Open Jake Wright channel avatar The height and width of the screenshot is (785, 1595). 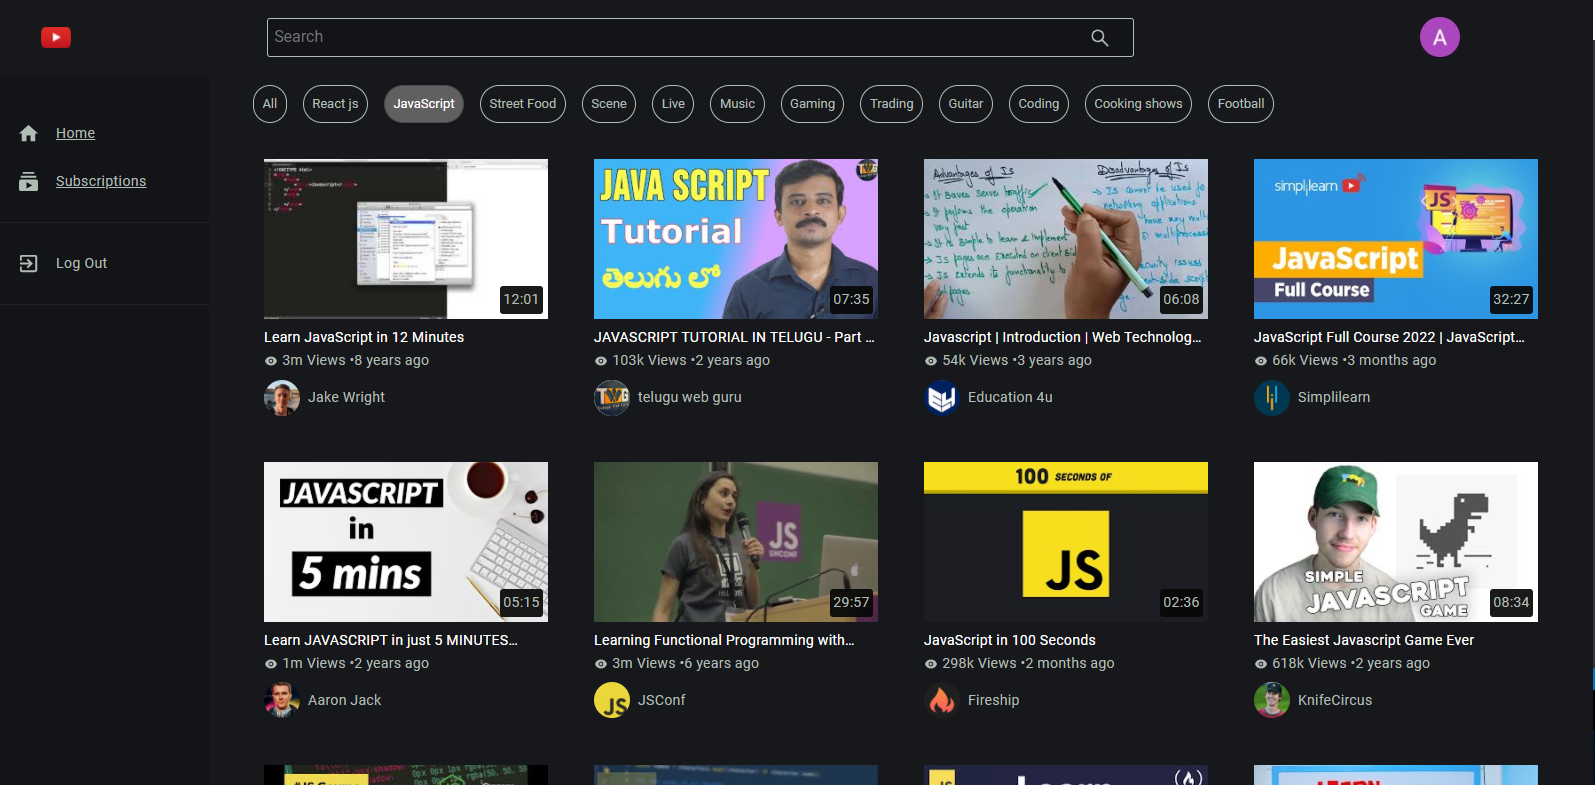point(282,397)
